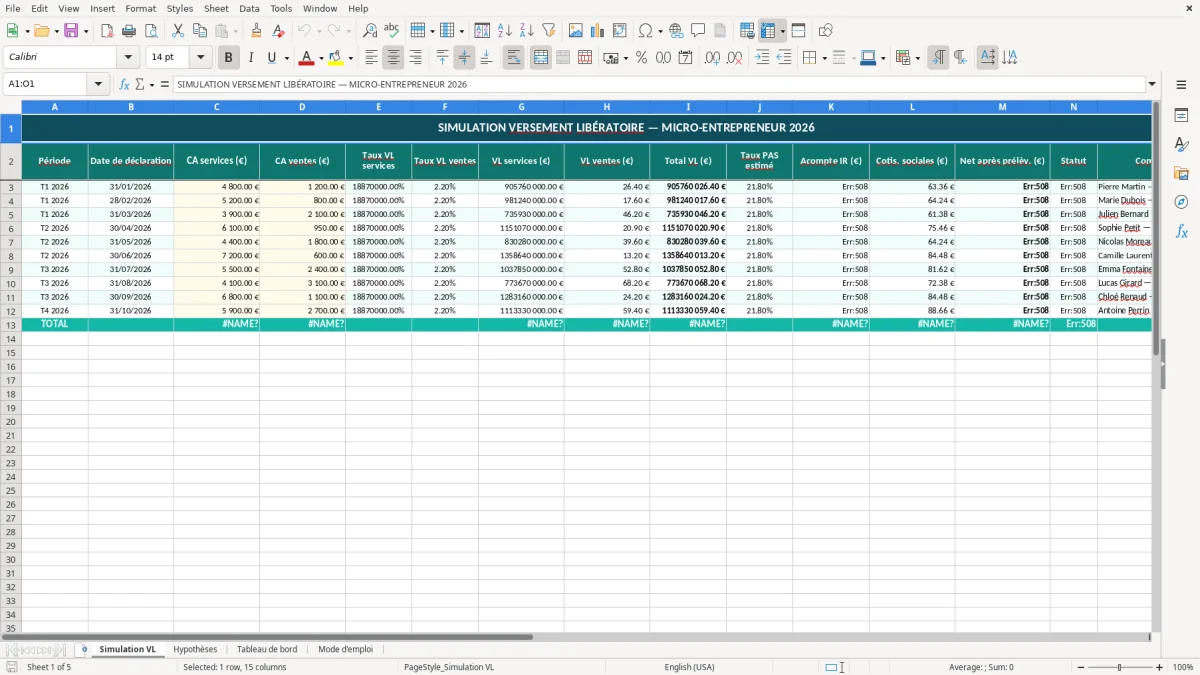Click the Insert Image icon
The width and height of the screenshot is (1200, 675).
coord(576,31)
